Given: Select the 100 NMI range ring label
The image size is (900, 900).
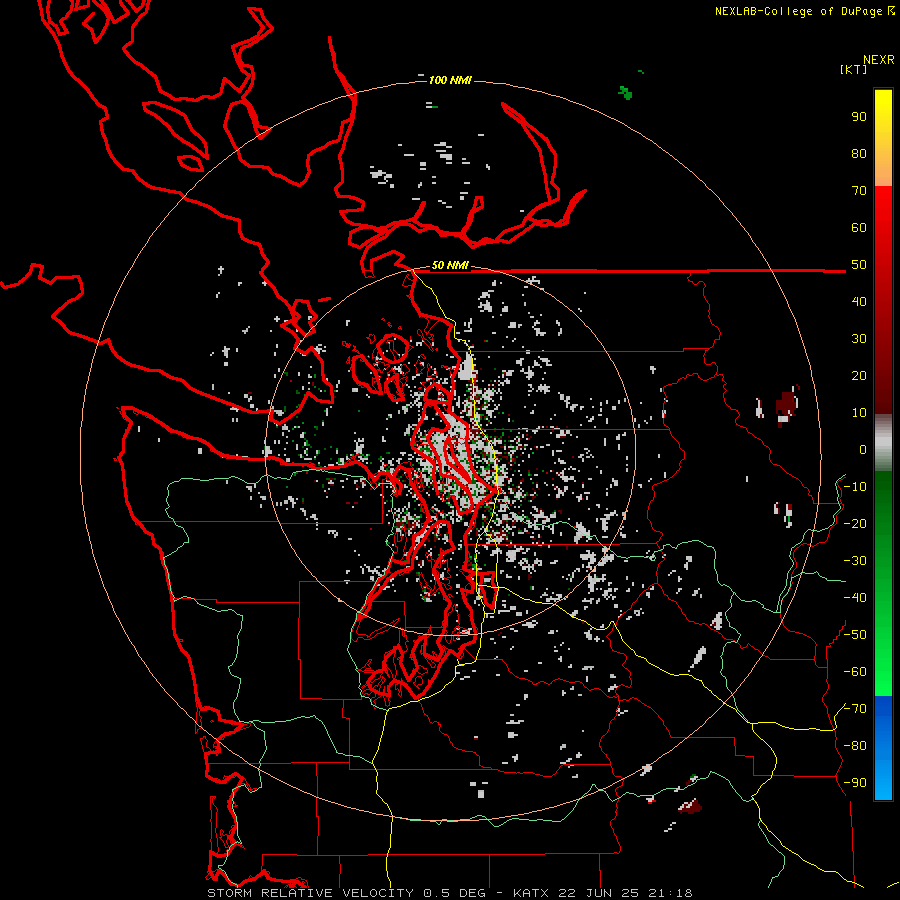Looking at the screenshot, I should coord(450,80).
